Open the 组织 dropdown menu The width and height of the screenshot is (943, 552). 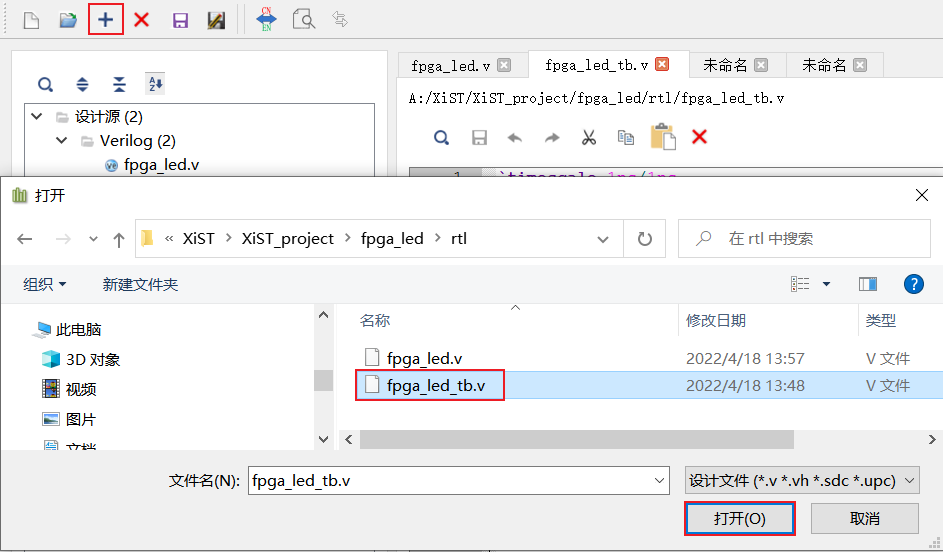click(45, 284)
